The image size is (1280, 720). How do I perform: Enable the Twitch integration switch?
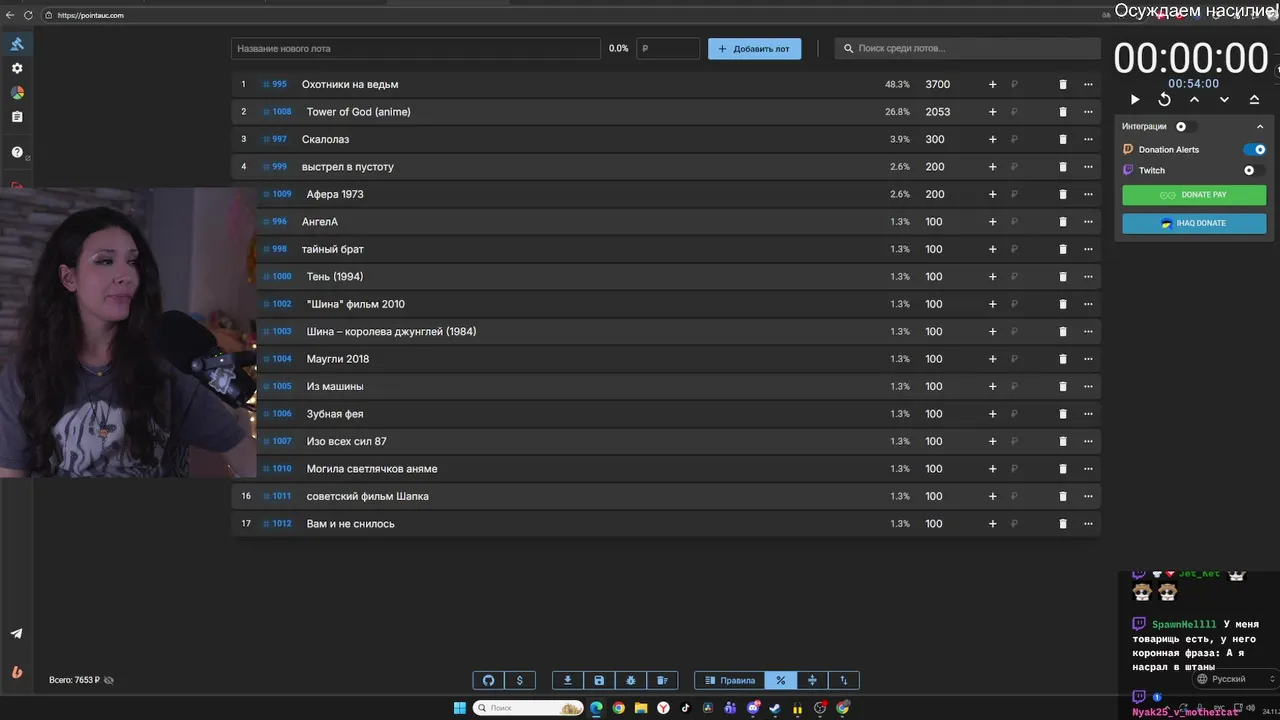[x=1254, y=171]
